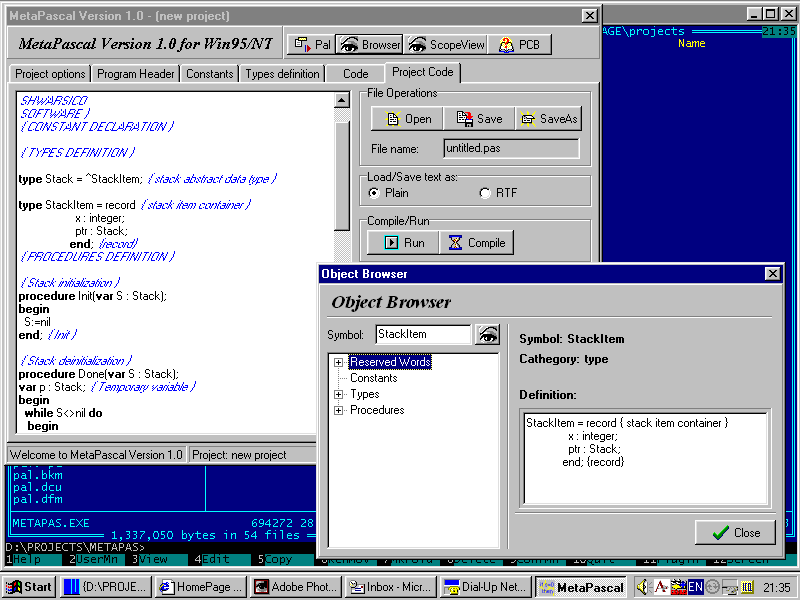Switch to Dial-Up Net... taskbar item
The image size is (800, 600).
[x=486, y=587]
